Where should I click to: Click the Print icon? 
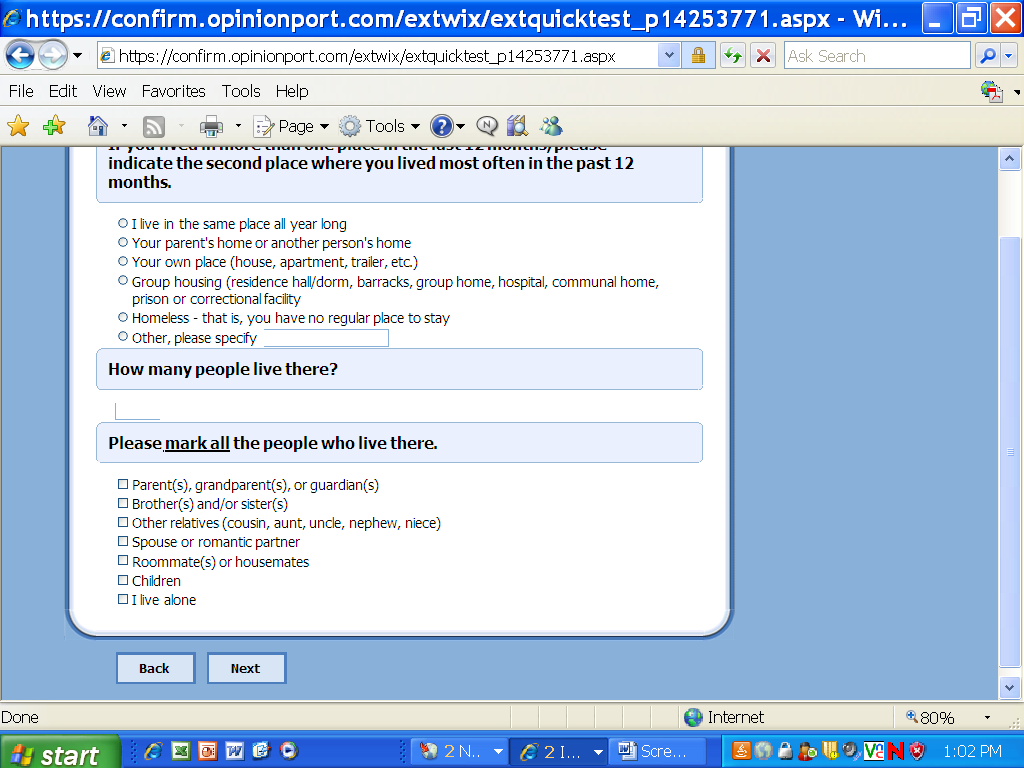211,126
